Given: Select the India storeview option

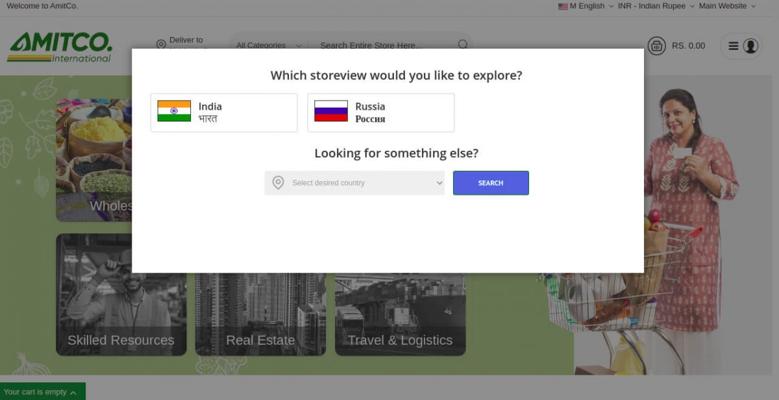Looking at the screenshot, I should point(224,112).
